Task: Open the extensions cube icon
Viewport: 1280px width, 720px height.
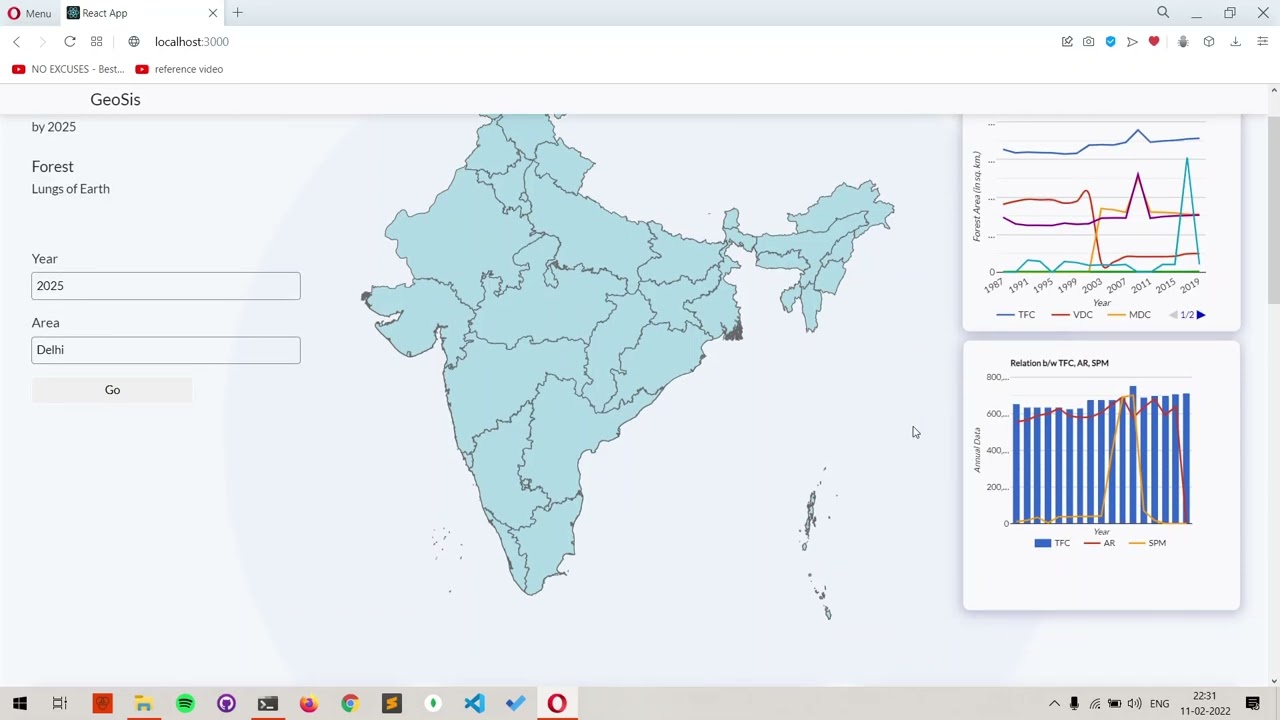Action: (1209, 42)
